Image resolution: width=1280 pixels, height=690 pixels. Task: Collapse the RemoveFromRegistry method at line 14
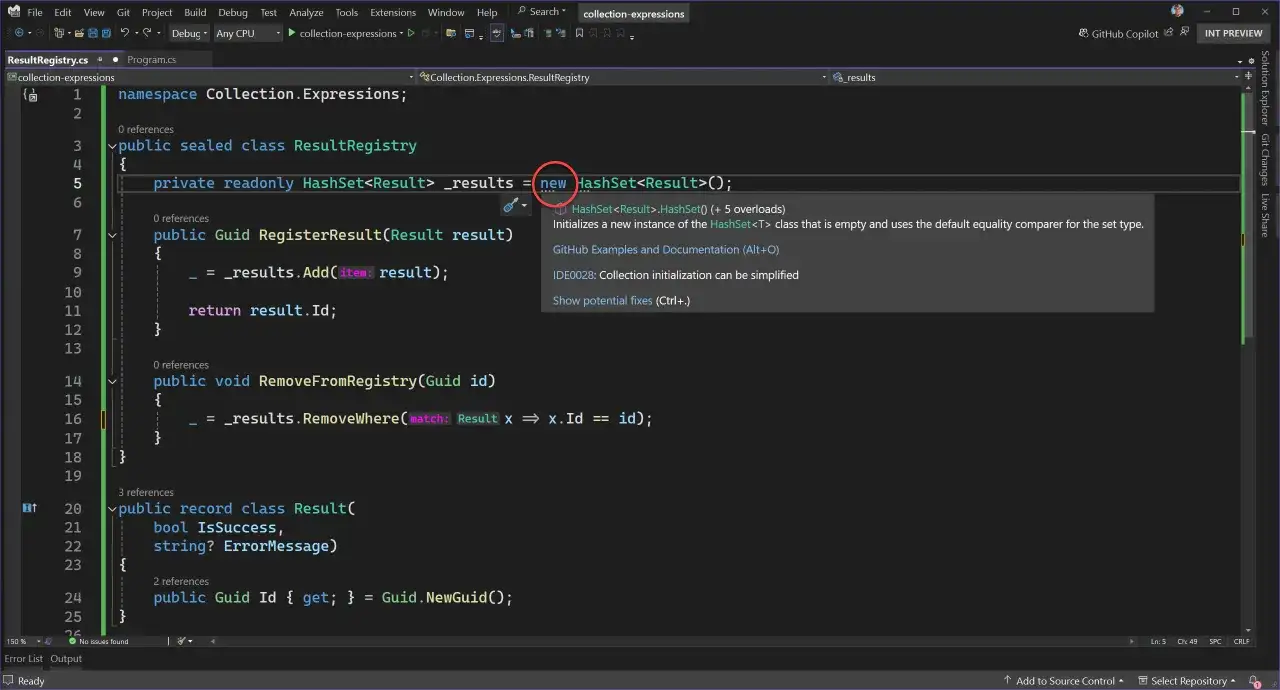click(112, 381)
